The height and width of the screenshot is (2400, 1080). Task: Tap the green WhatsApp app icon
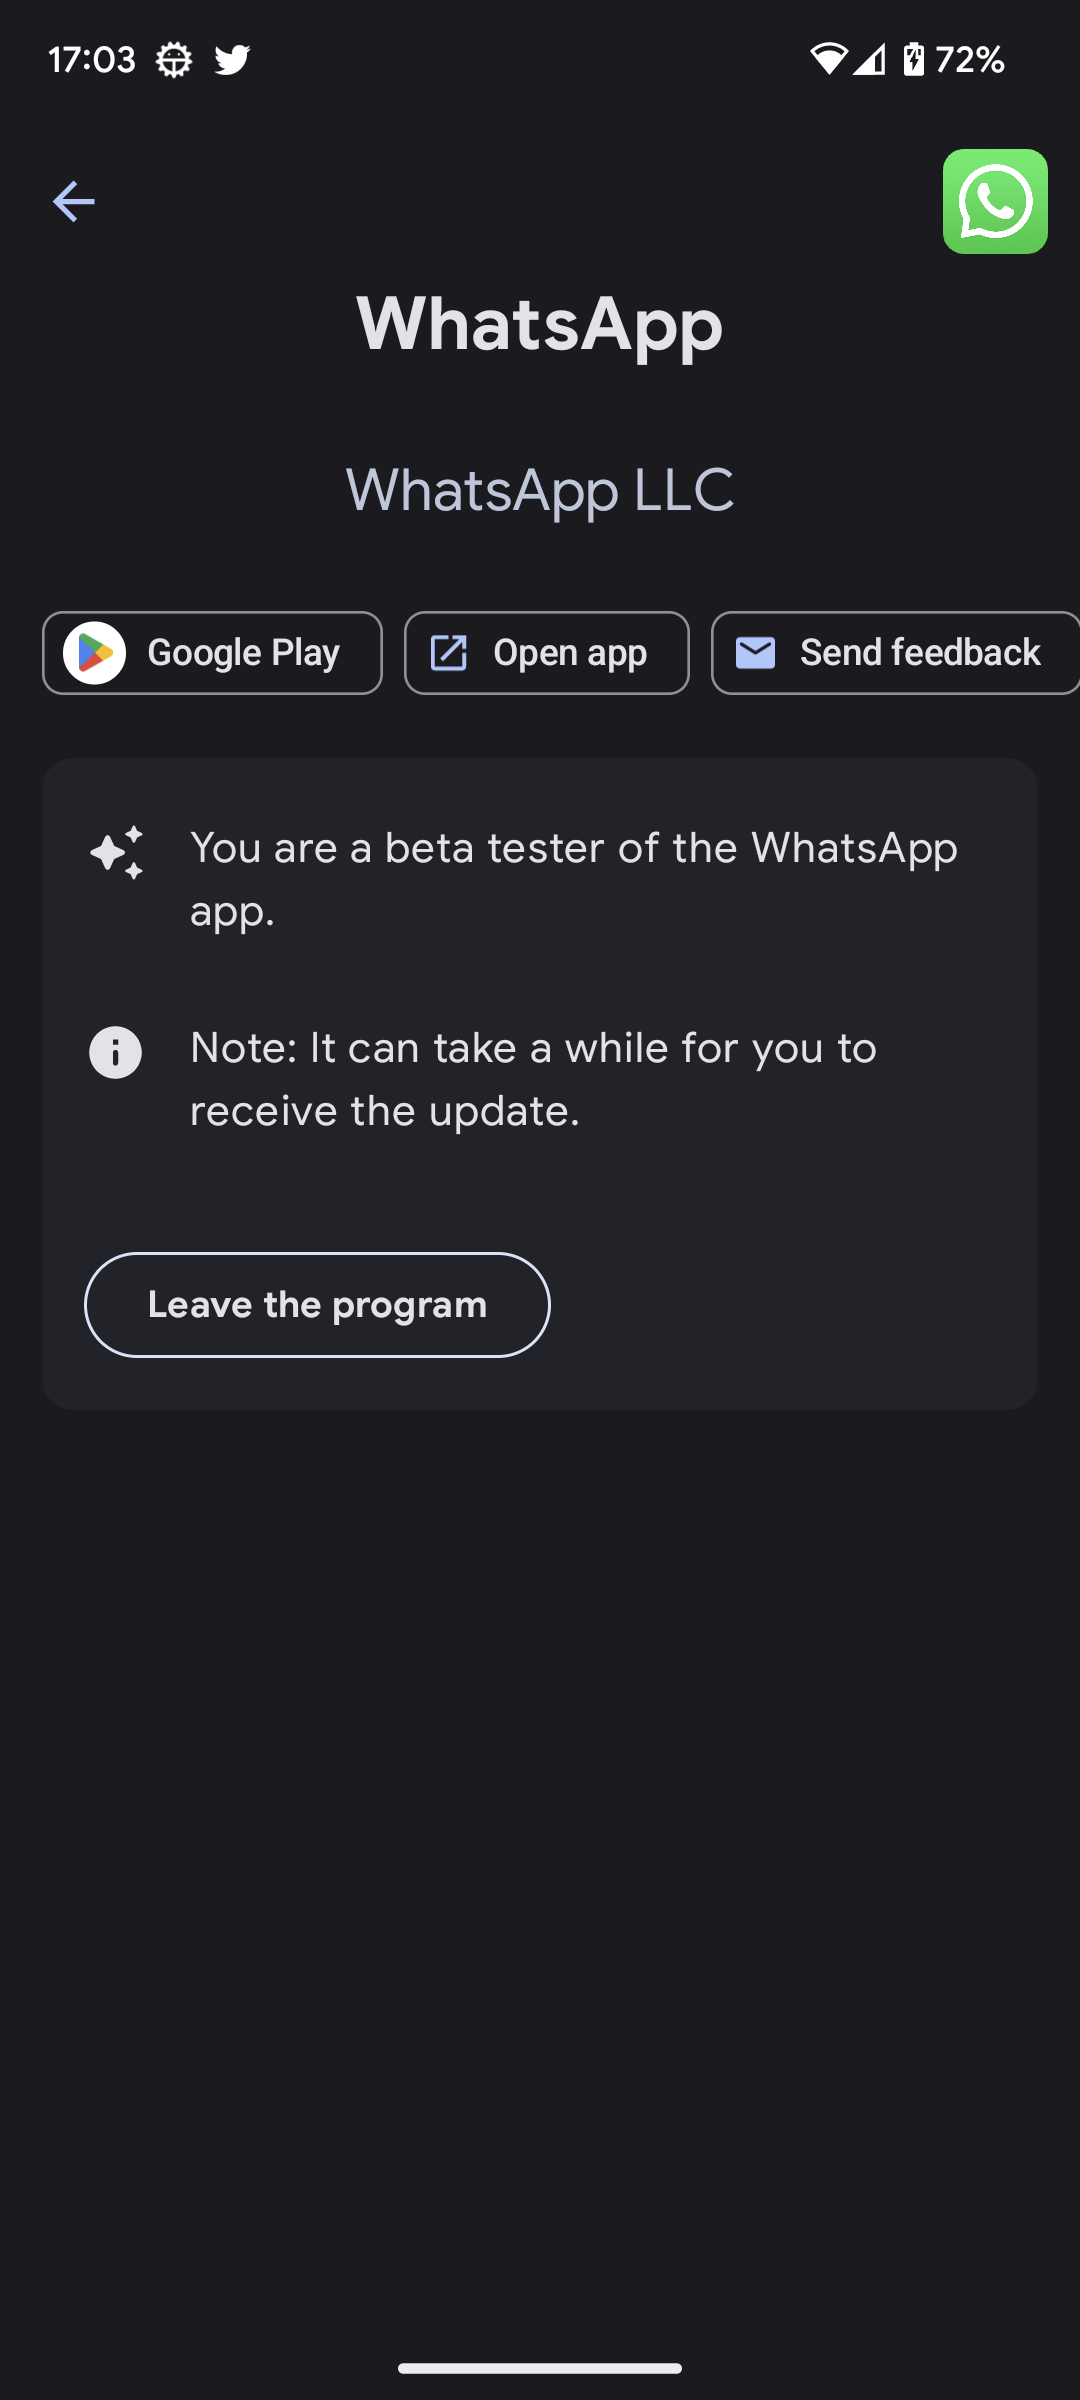point(994,201)
